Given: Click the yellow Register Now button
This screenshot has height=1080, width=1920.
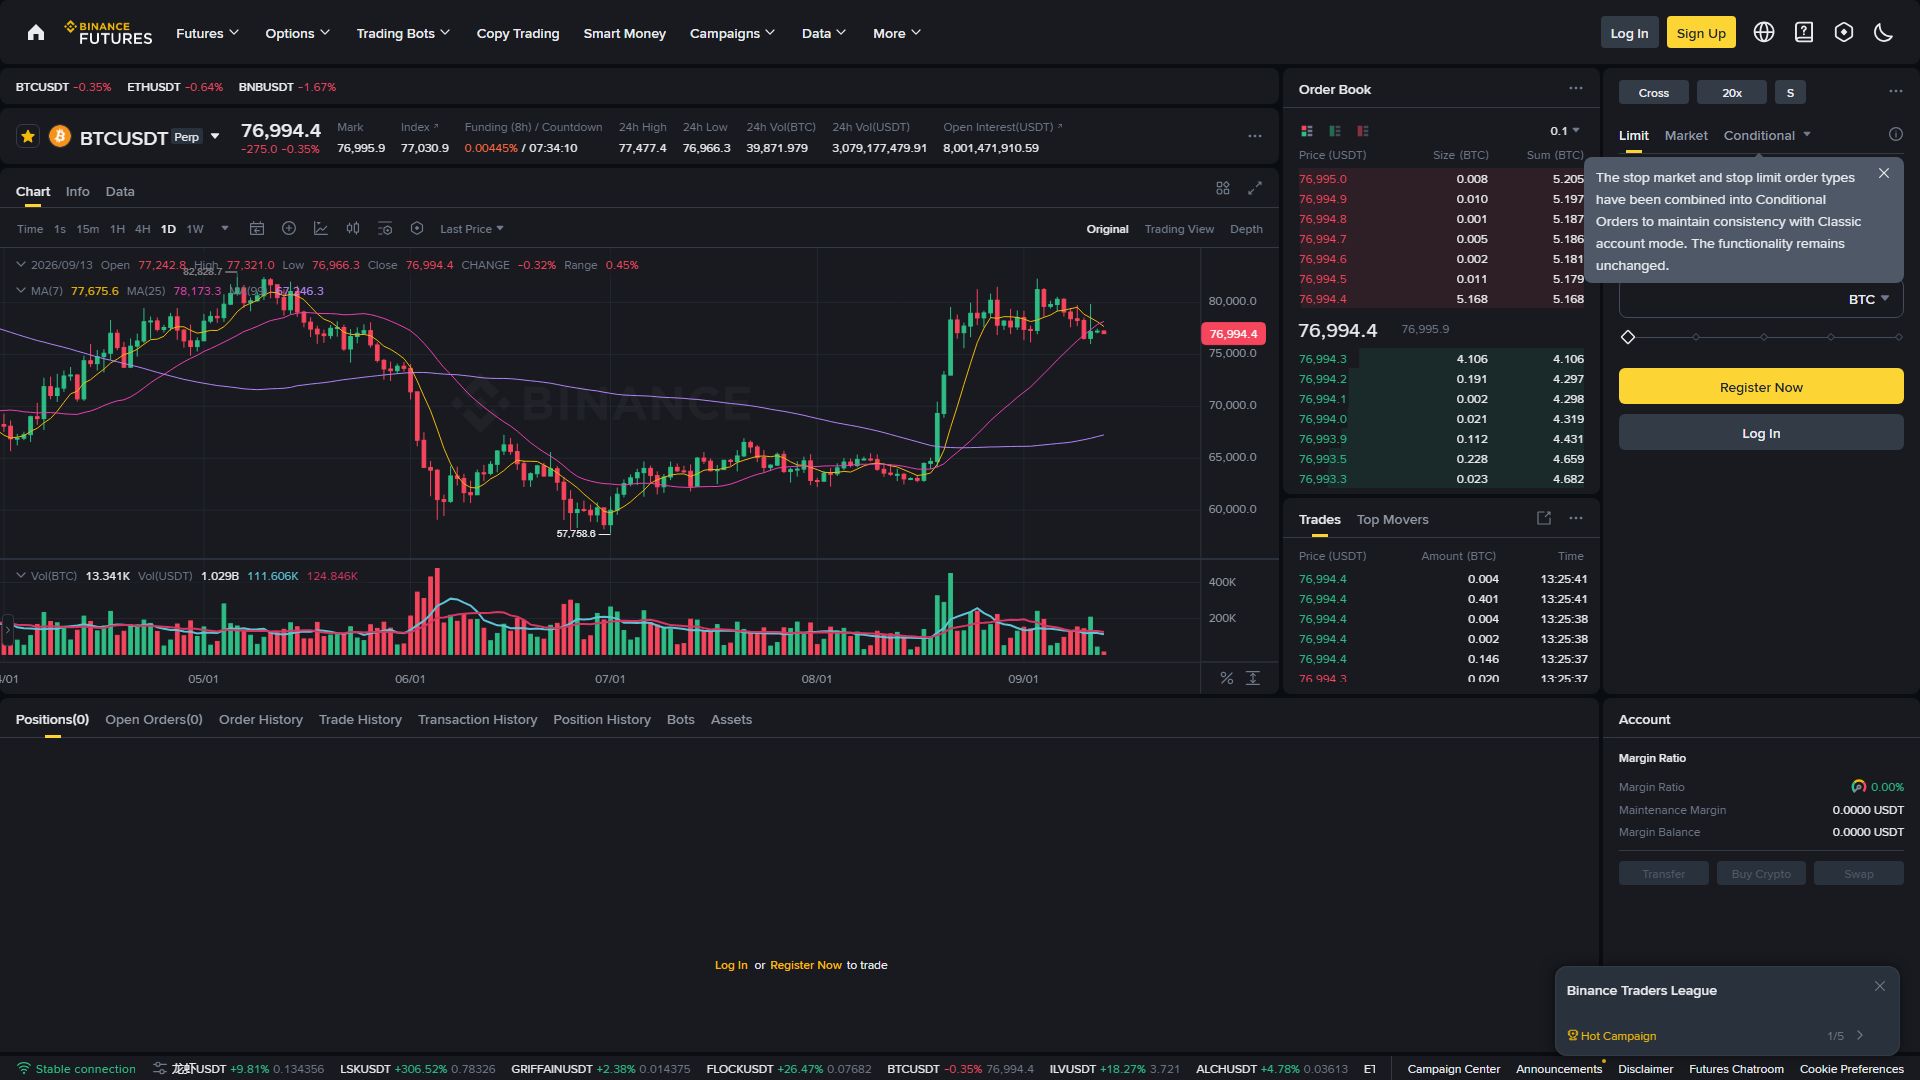Looking at the screenshot, I should coord(1761,387).
